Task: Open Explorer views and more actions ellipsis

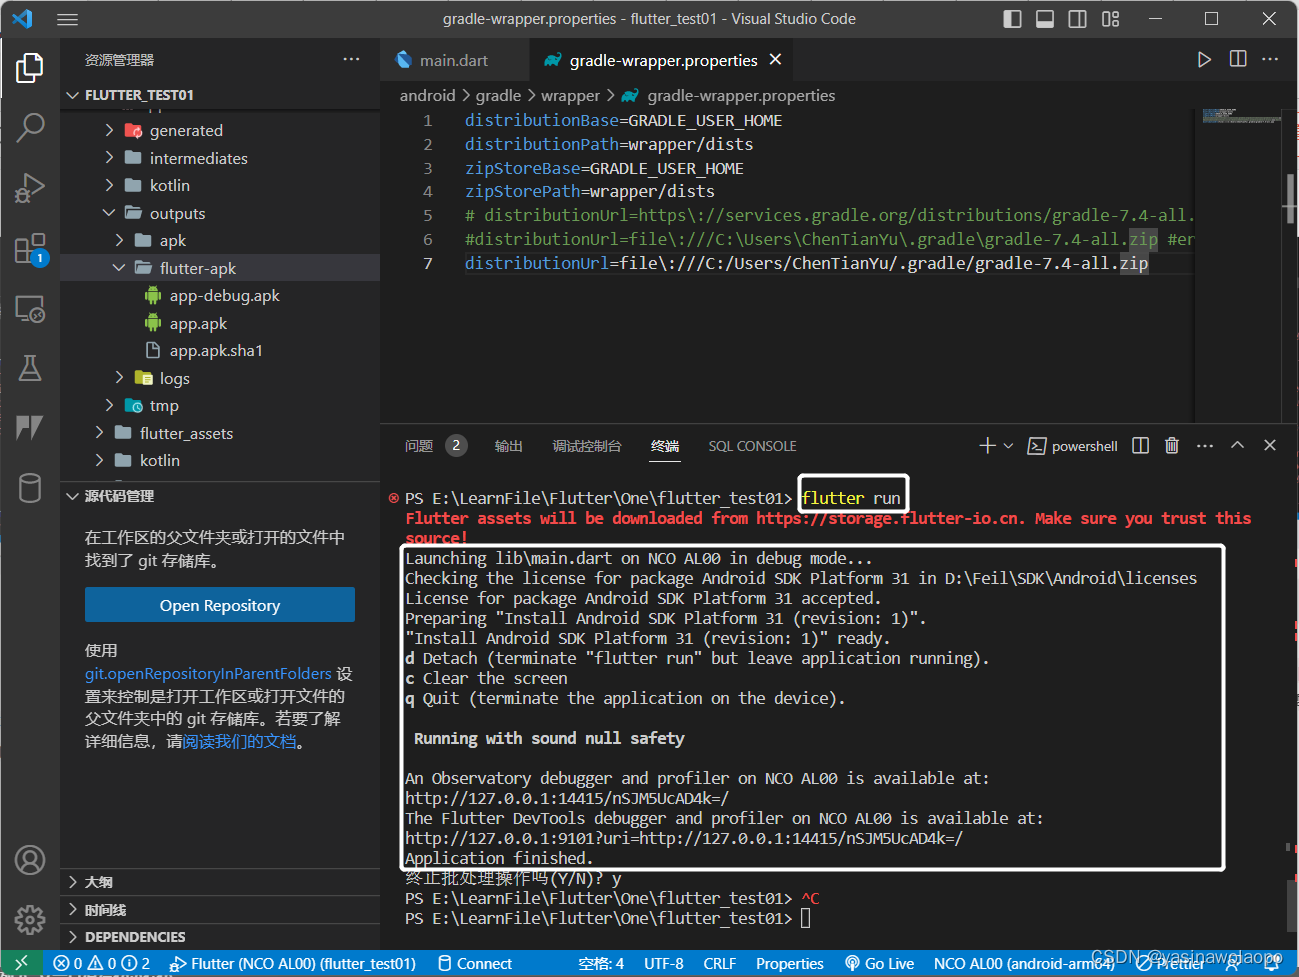Action: click(351, 59)
